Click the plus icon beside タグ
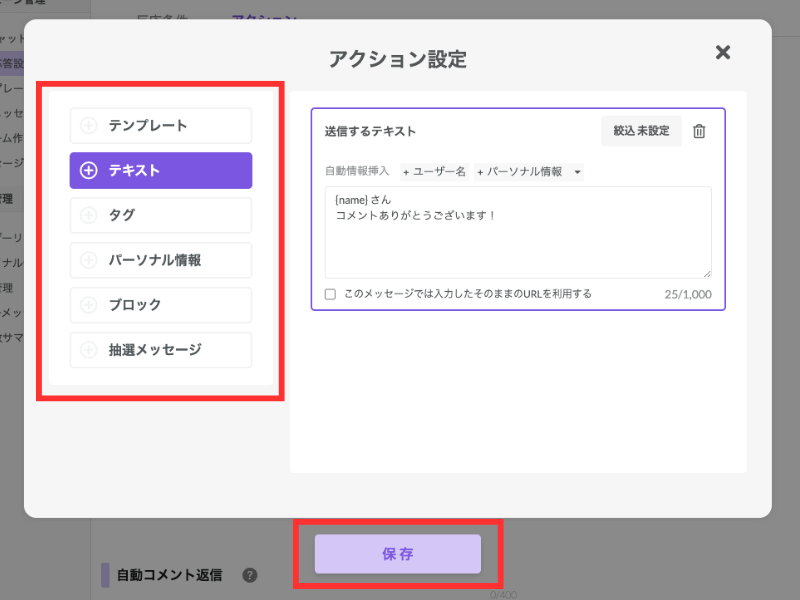The width and height of the screenshot is (800, 600). coord(89,215)
